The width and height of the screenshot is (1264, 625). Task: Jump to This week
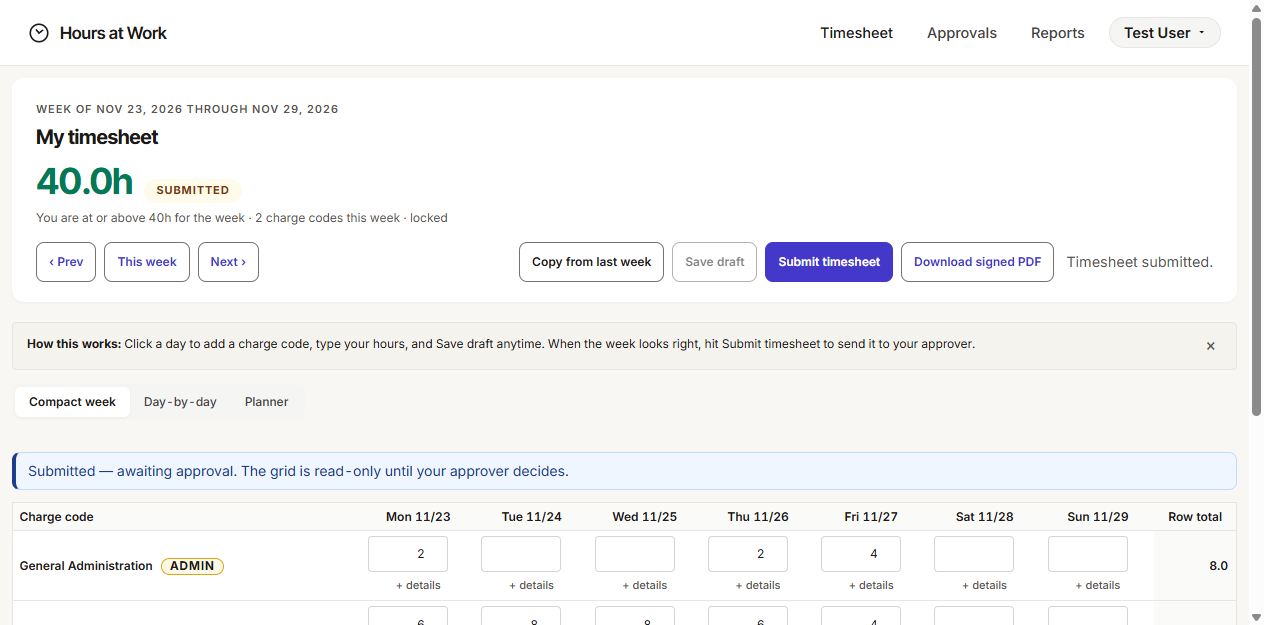147,262
